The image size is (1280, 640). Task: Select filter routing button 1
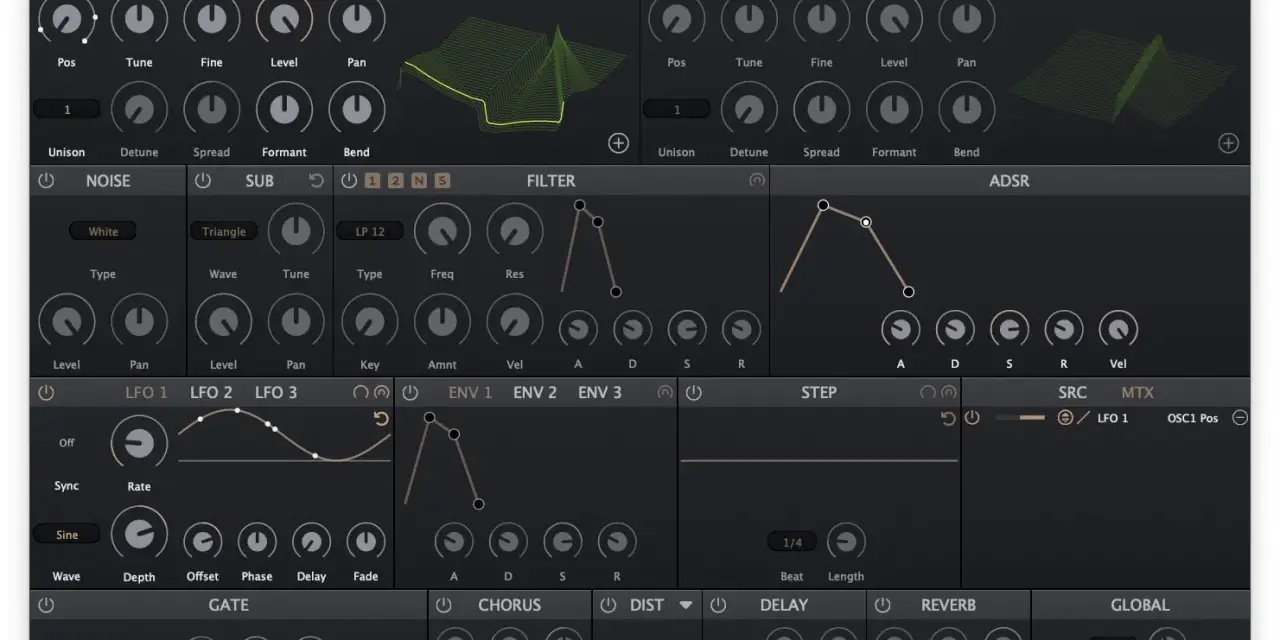(372, 181)
